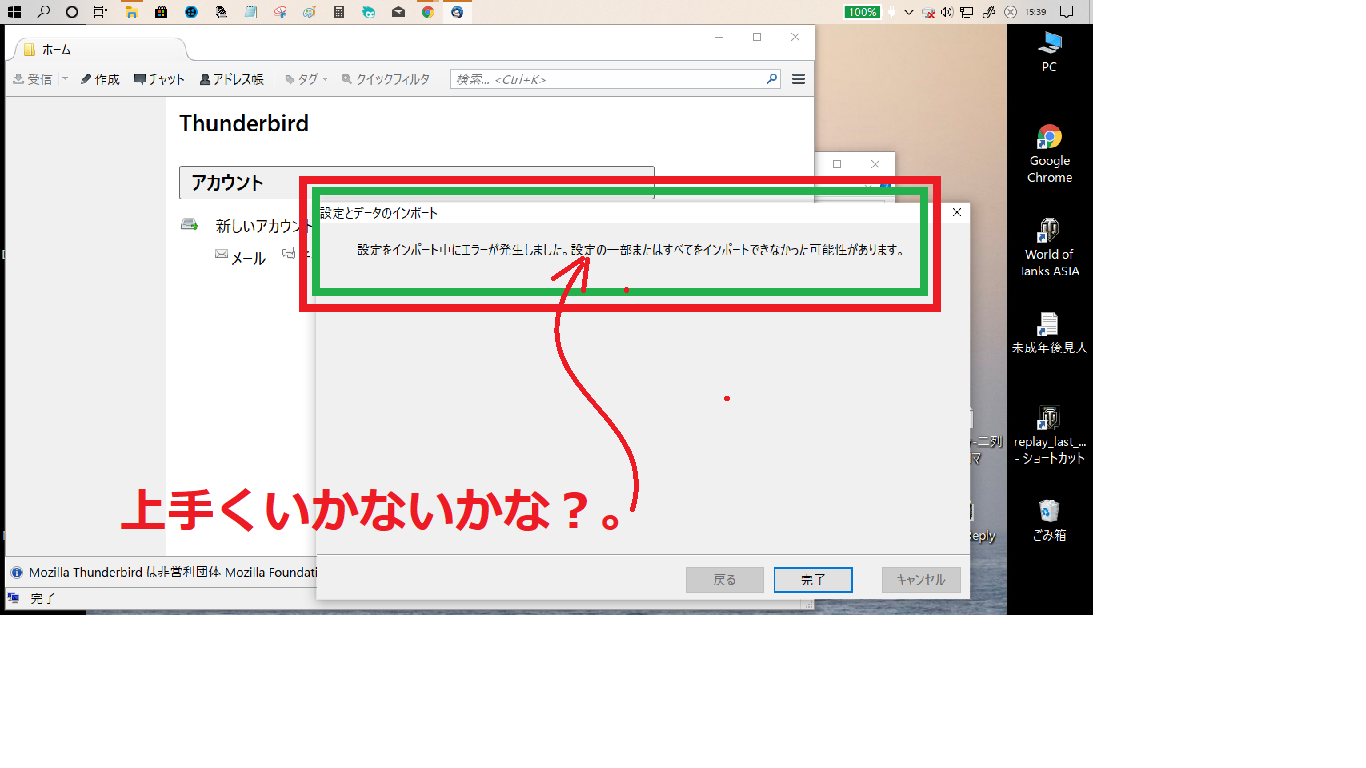Click the キャンセル button in dialog

pyautogui.click(x=921, y=580)
